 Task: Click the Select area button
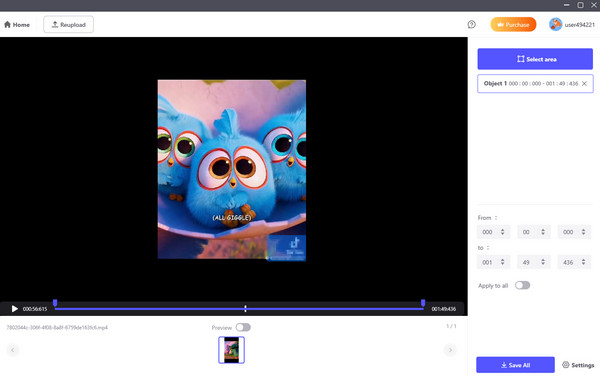(x=535, y=59)
